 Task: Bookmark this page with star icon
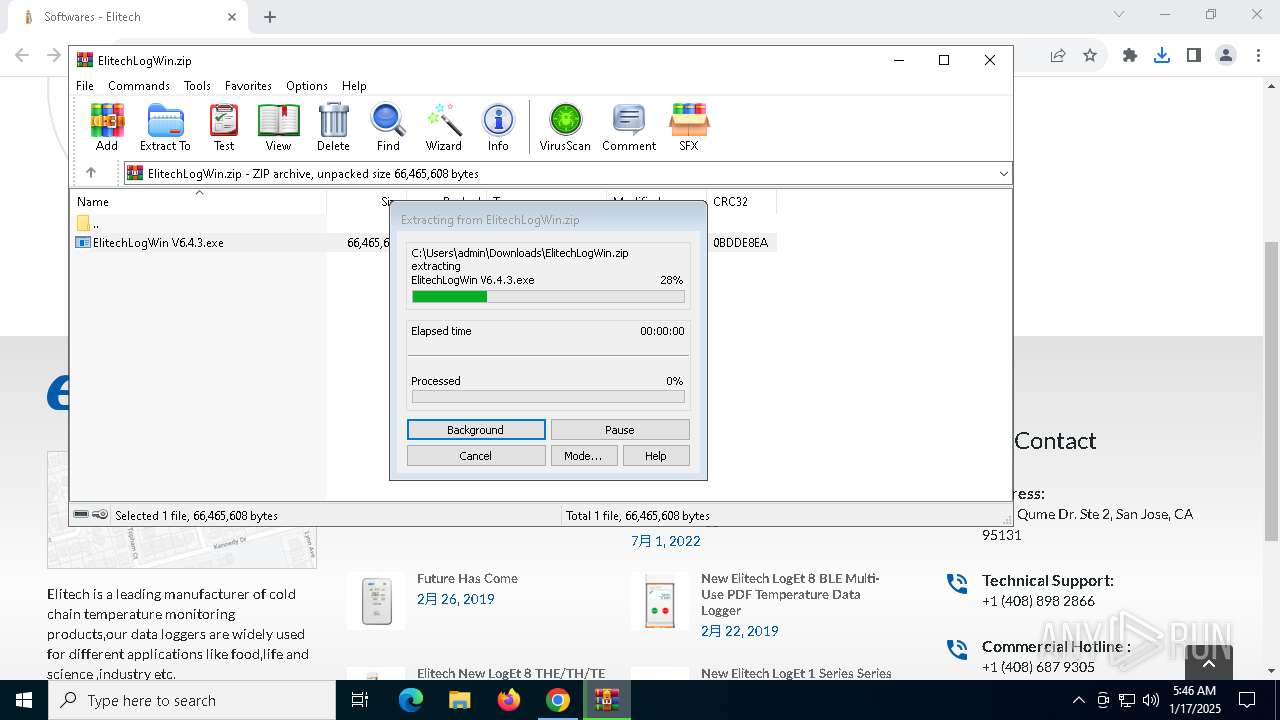1090,56
